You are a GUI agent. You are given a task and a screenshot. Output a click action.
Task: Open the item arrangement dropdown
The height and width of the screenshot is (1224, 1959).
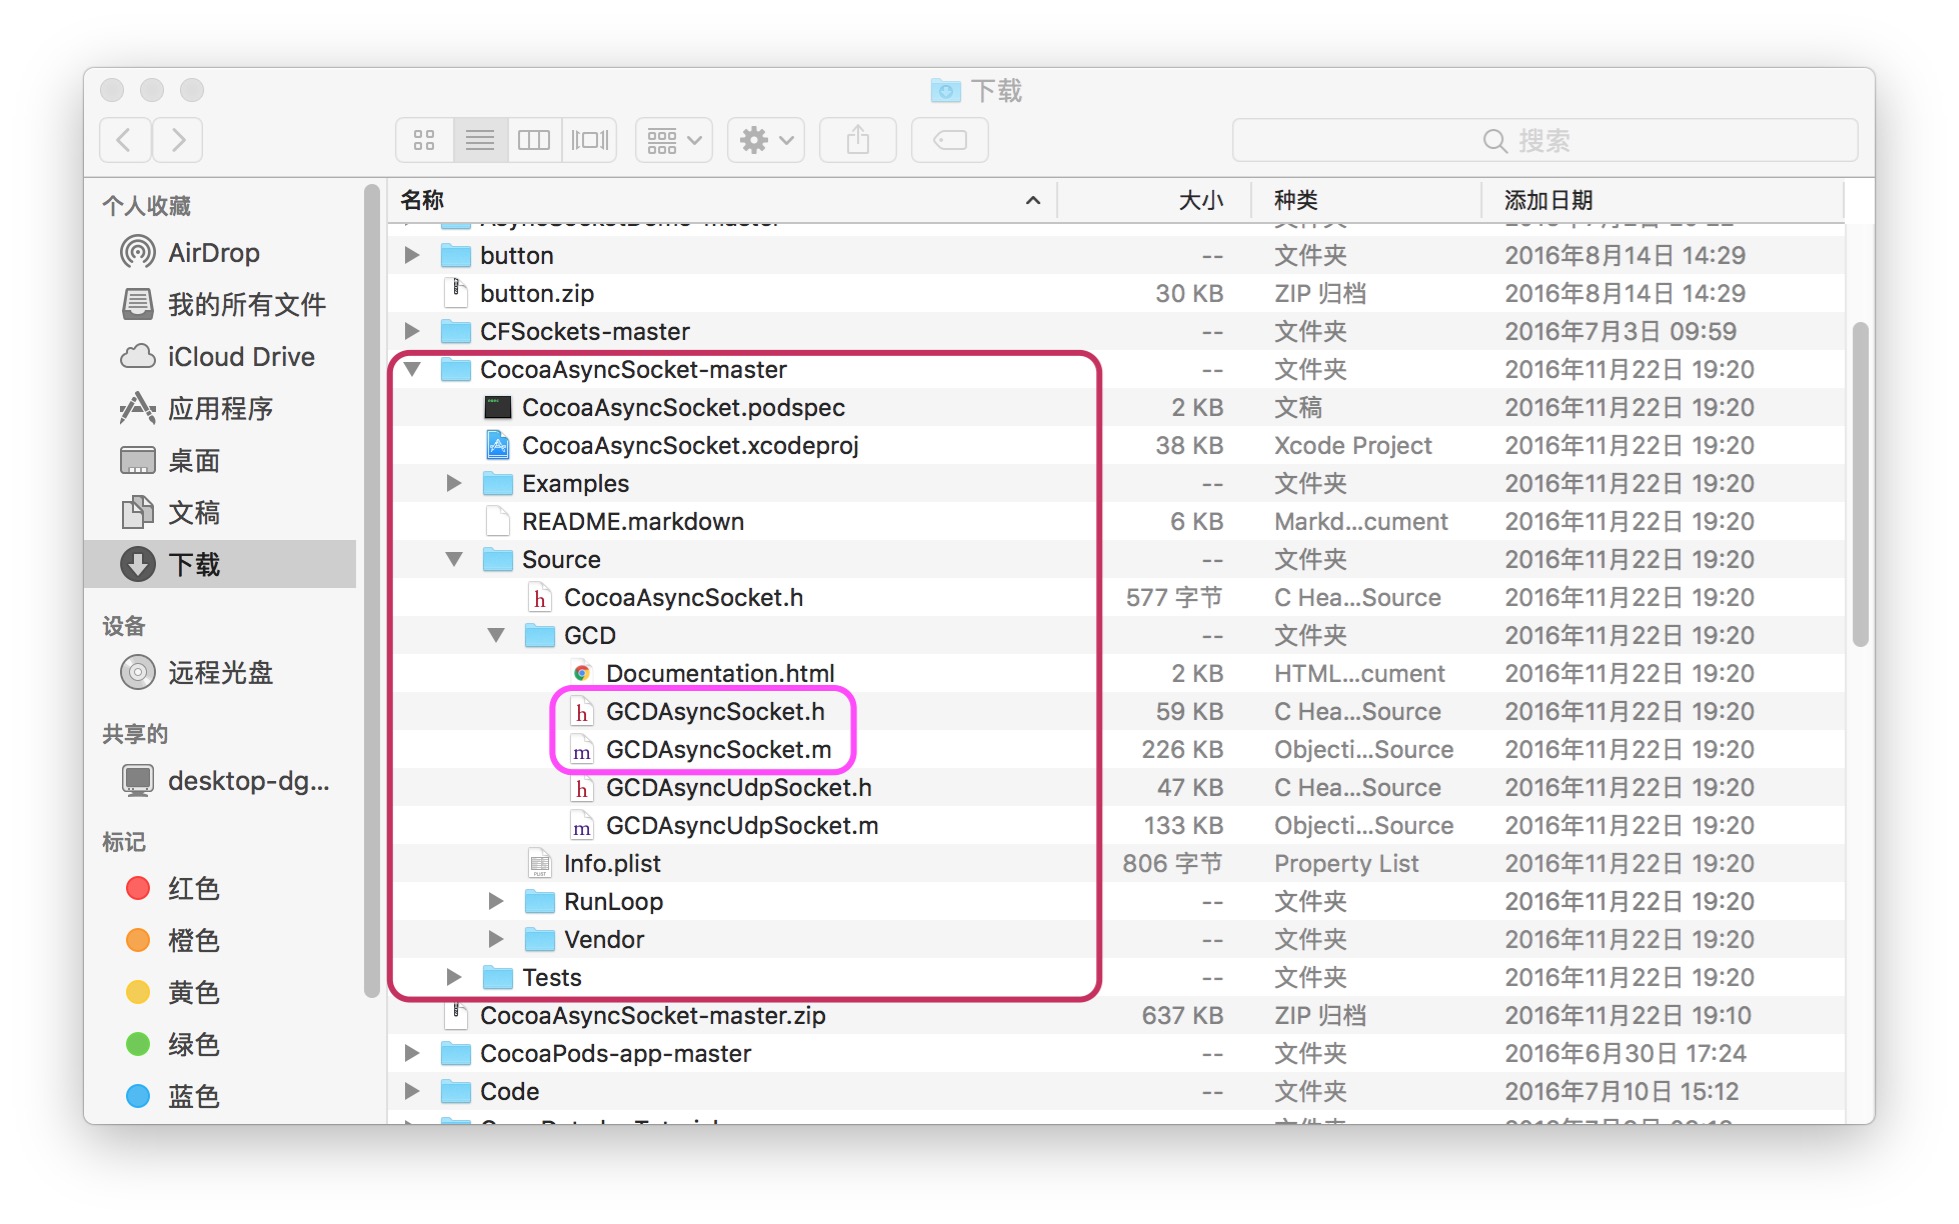[x=674, y=140]
